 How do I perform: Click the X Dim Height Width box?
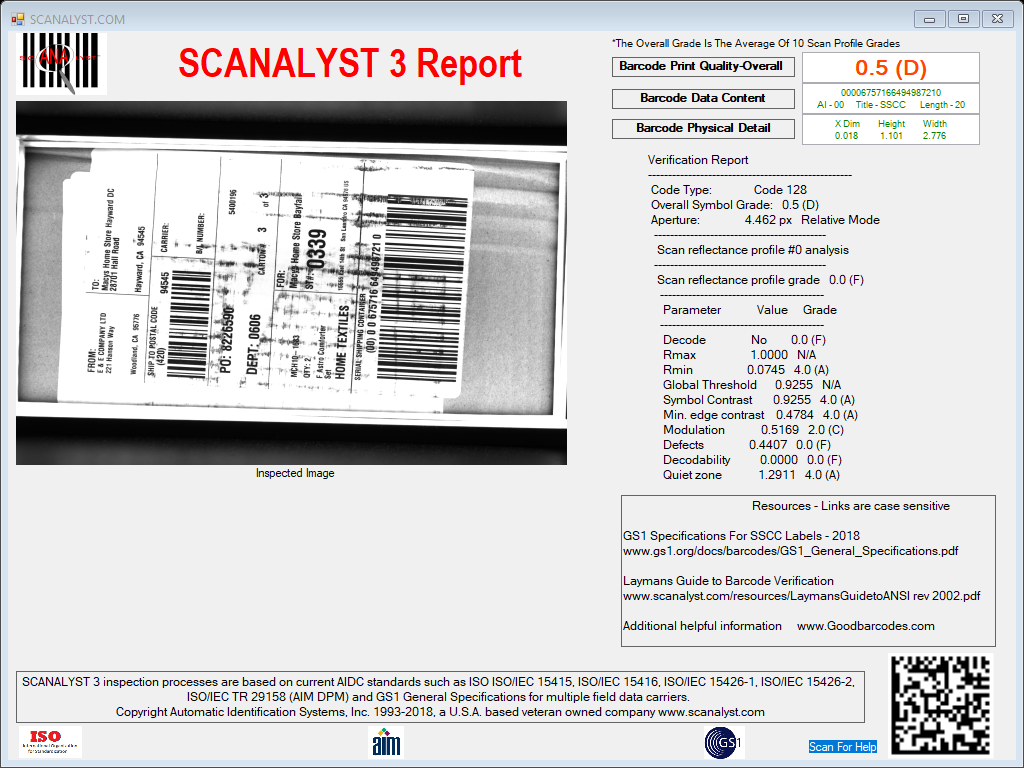coord(891,129)
